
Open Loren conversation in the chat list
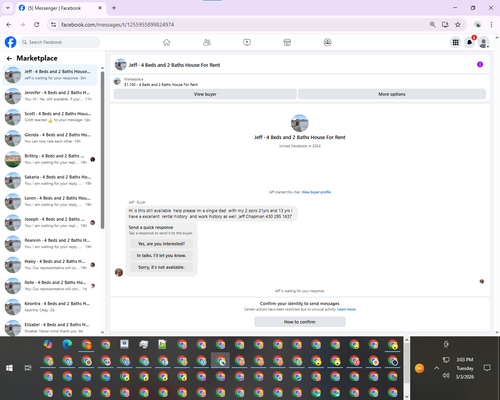tap(50, 201)
